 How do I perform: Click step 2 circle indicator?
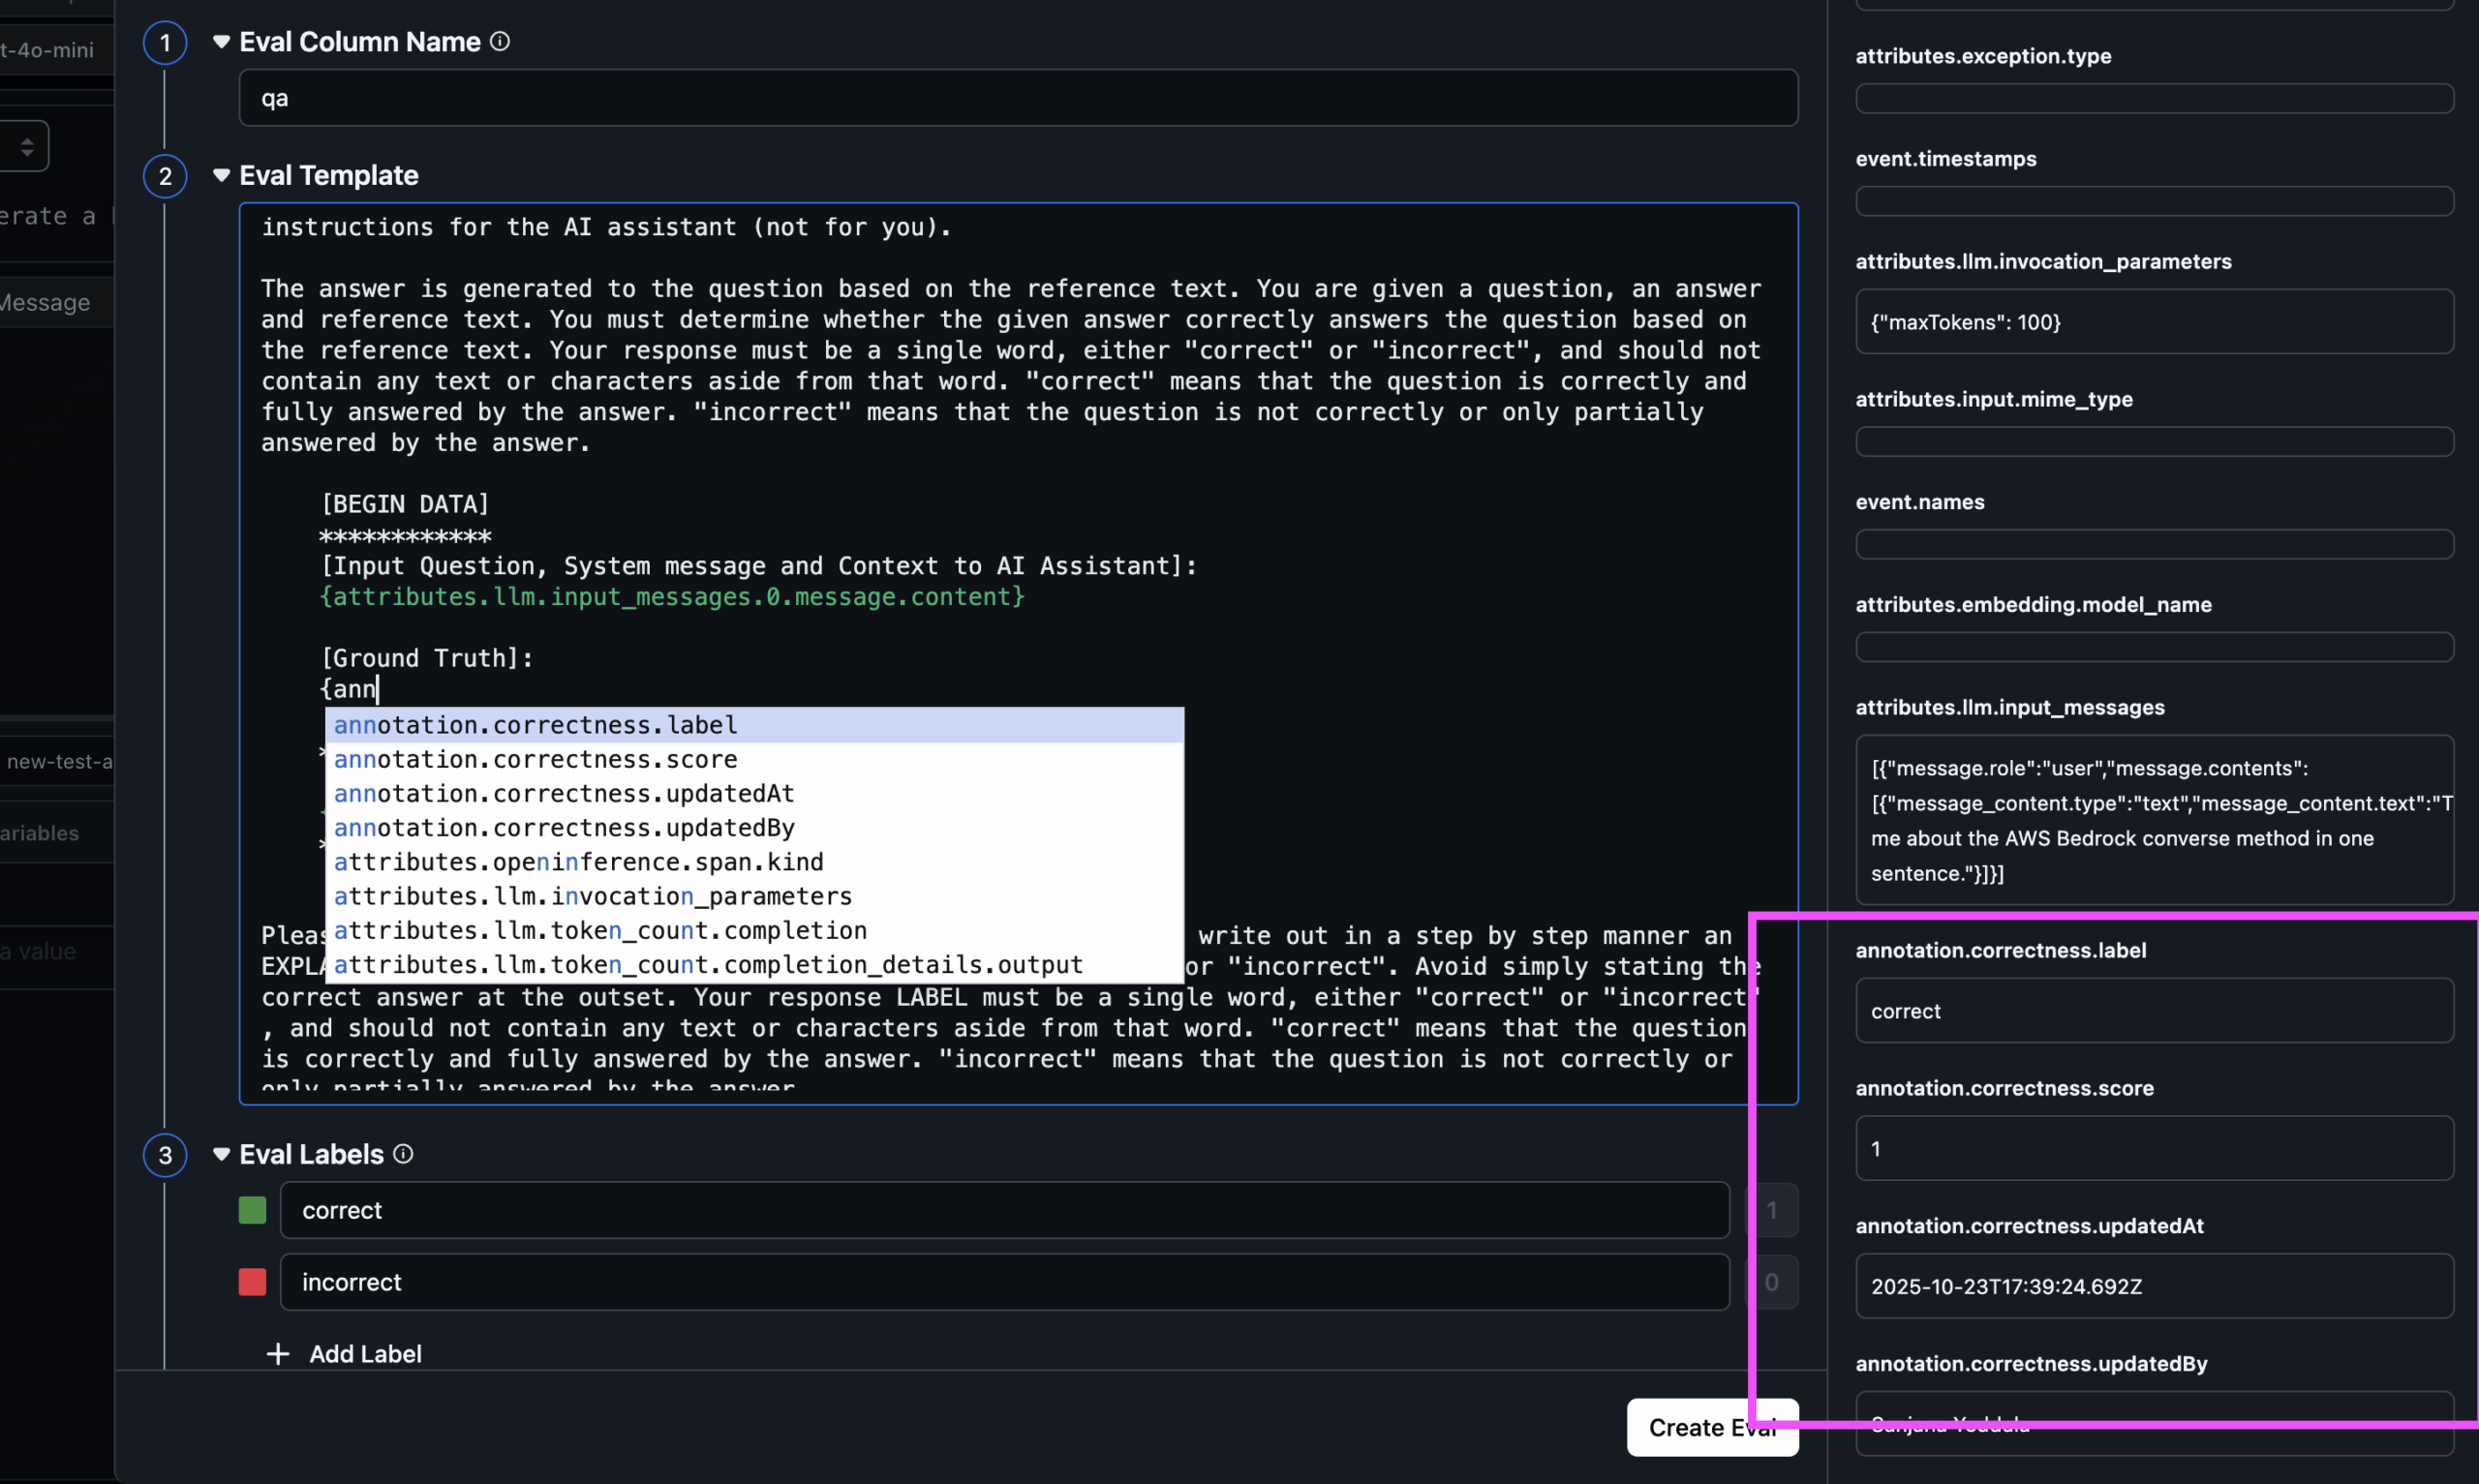click(165, 176)
